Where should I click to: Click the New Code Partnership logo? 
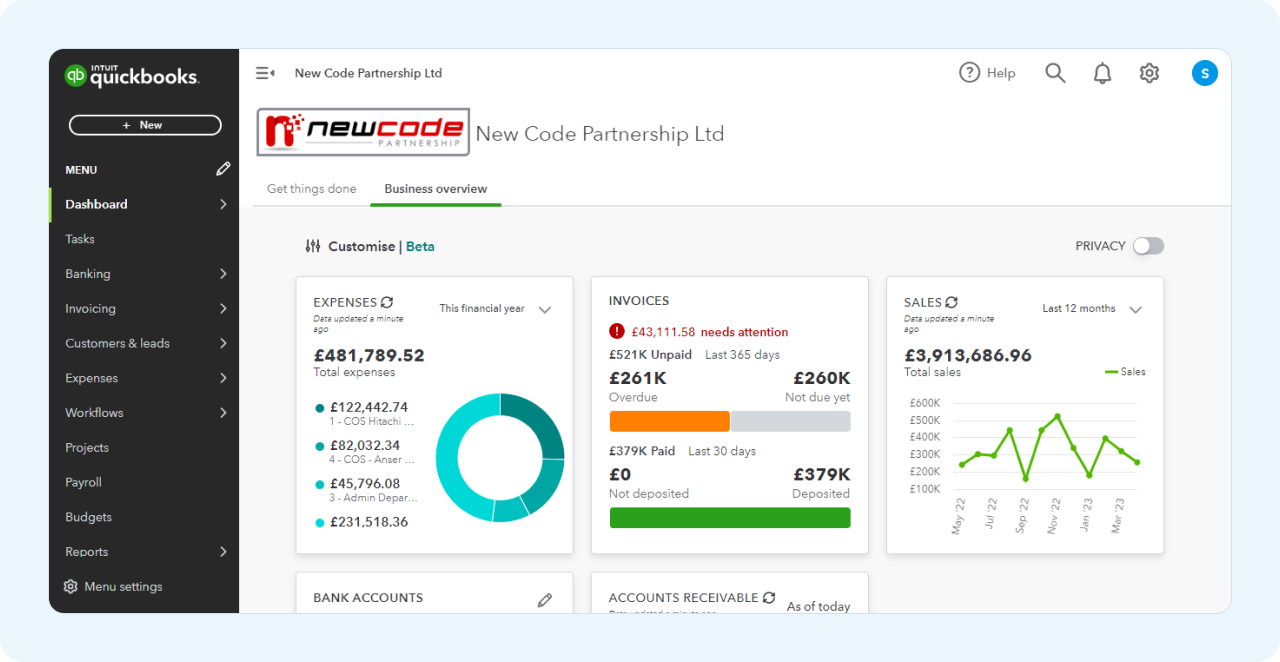(364, 132)
